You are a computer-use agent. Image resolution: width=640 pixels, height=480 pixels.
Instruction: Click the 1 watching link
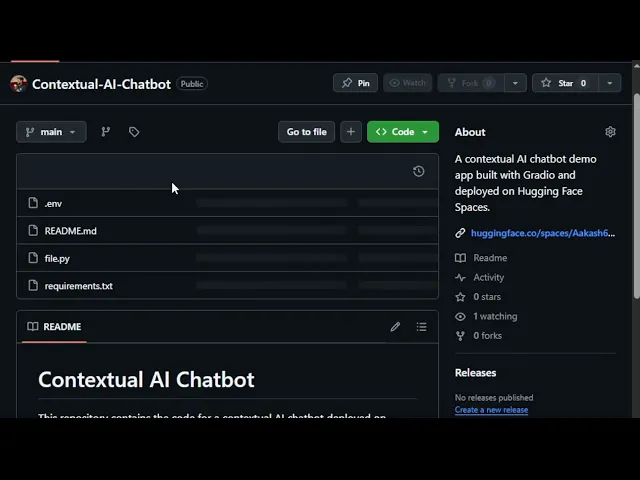pyautogui.click(x=495, y=316)
